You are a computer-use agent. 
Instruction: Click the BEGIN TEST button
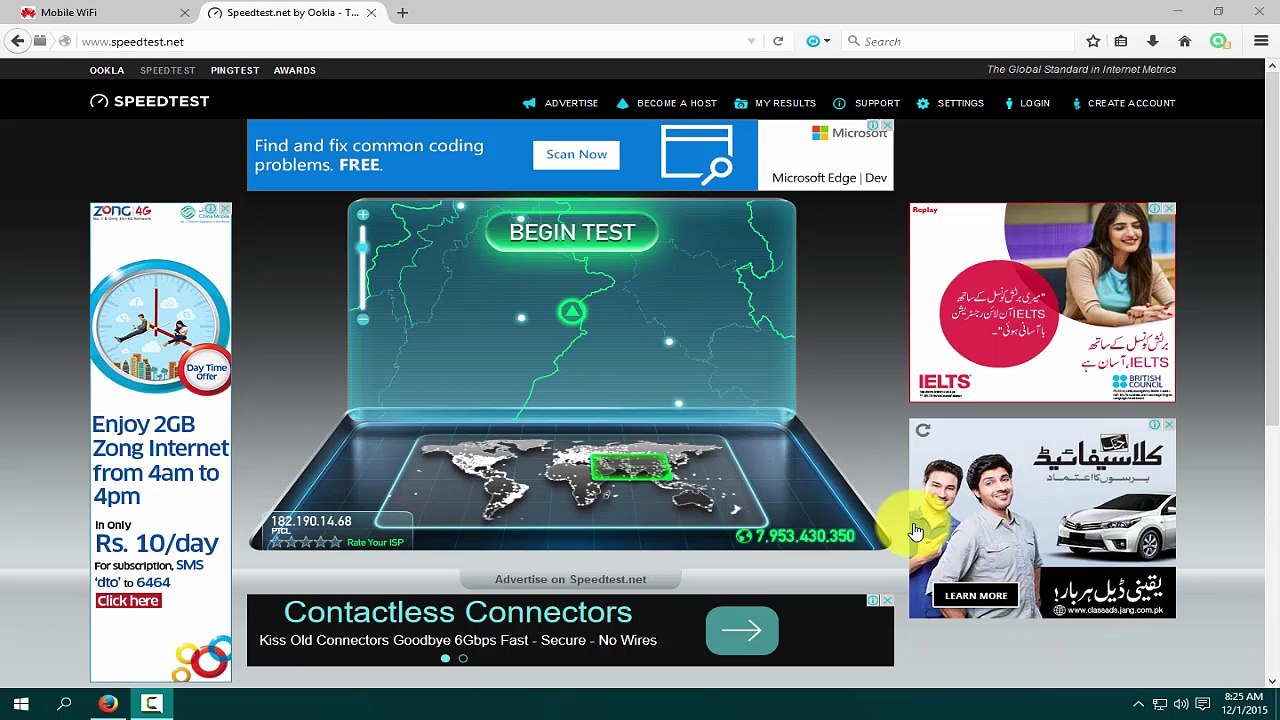pyautogui.click(x=572, y=232)
